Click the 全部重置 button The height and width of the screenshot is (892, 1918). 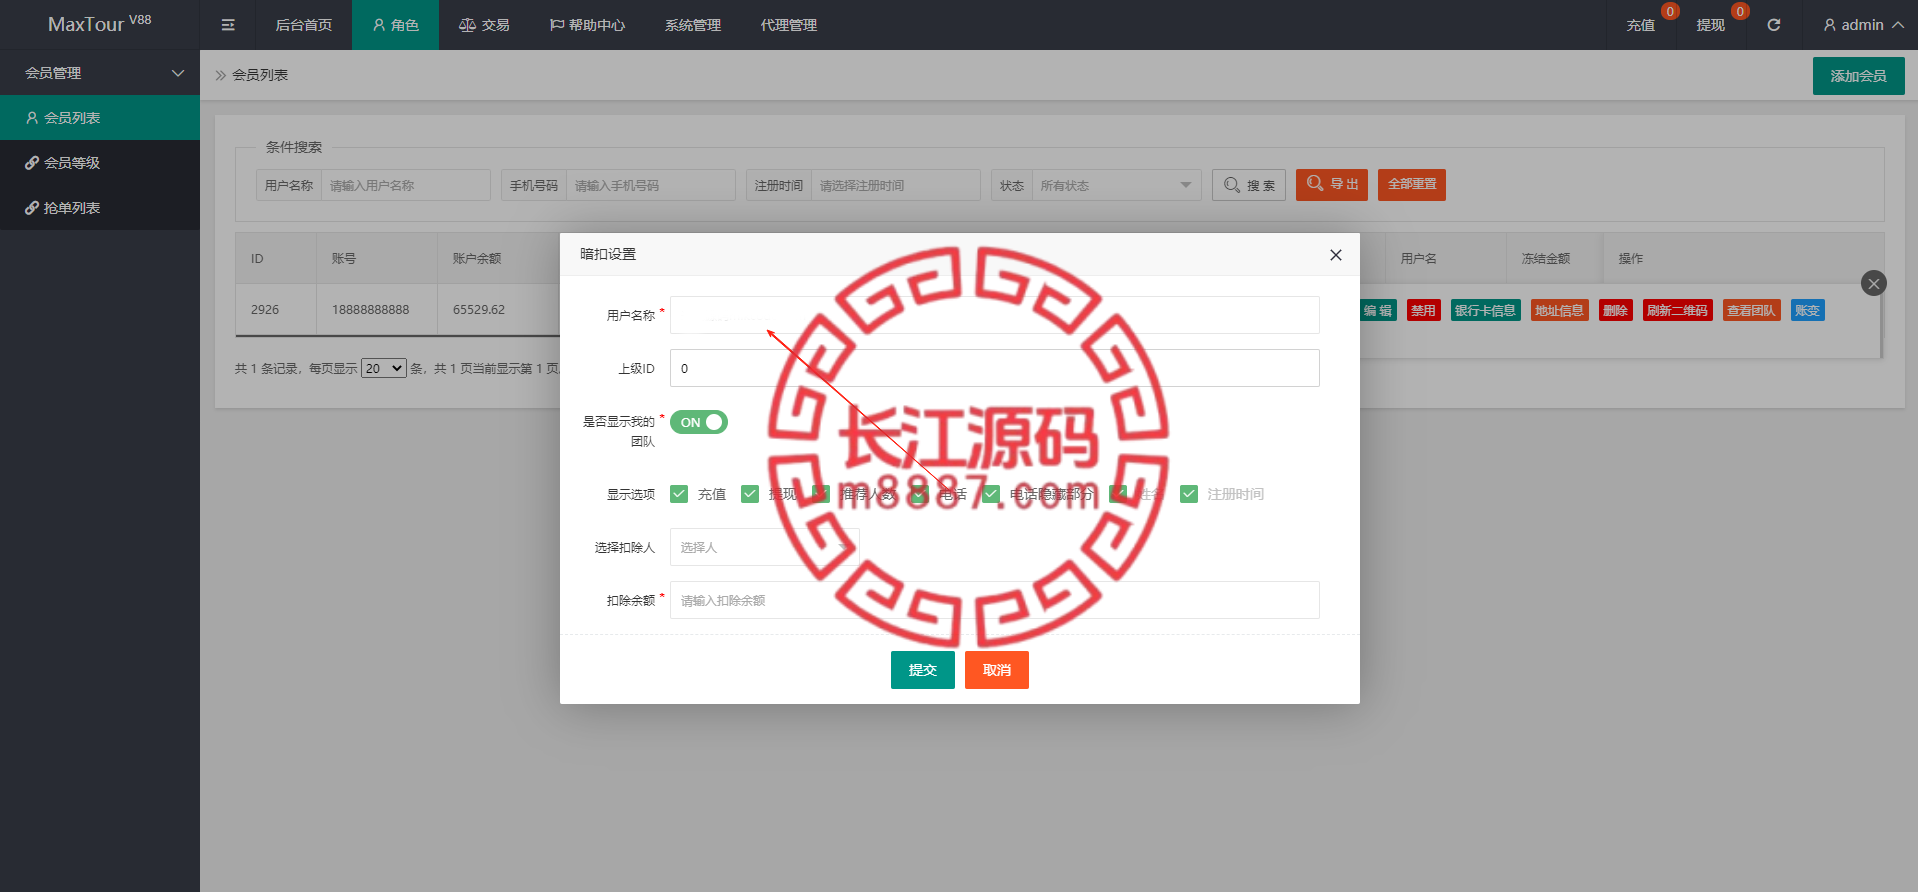pyautogui.click(x=1412, y=185)
